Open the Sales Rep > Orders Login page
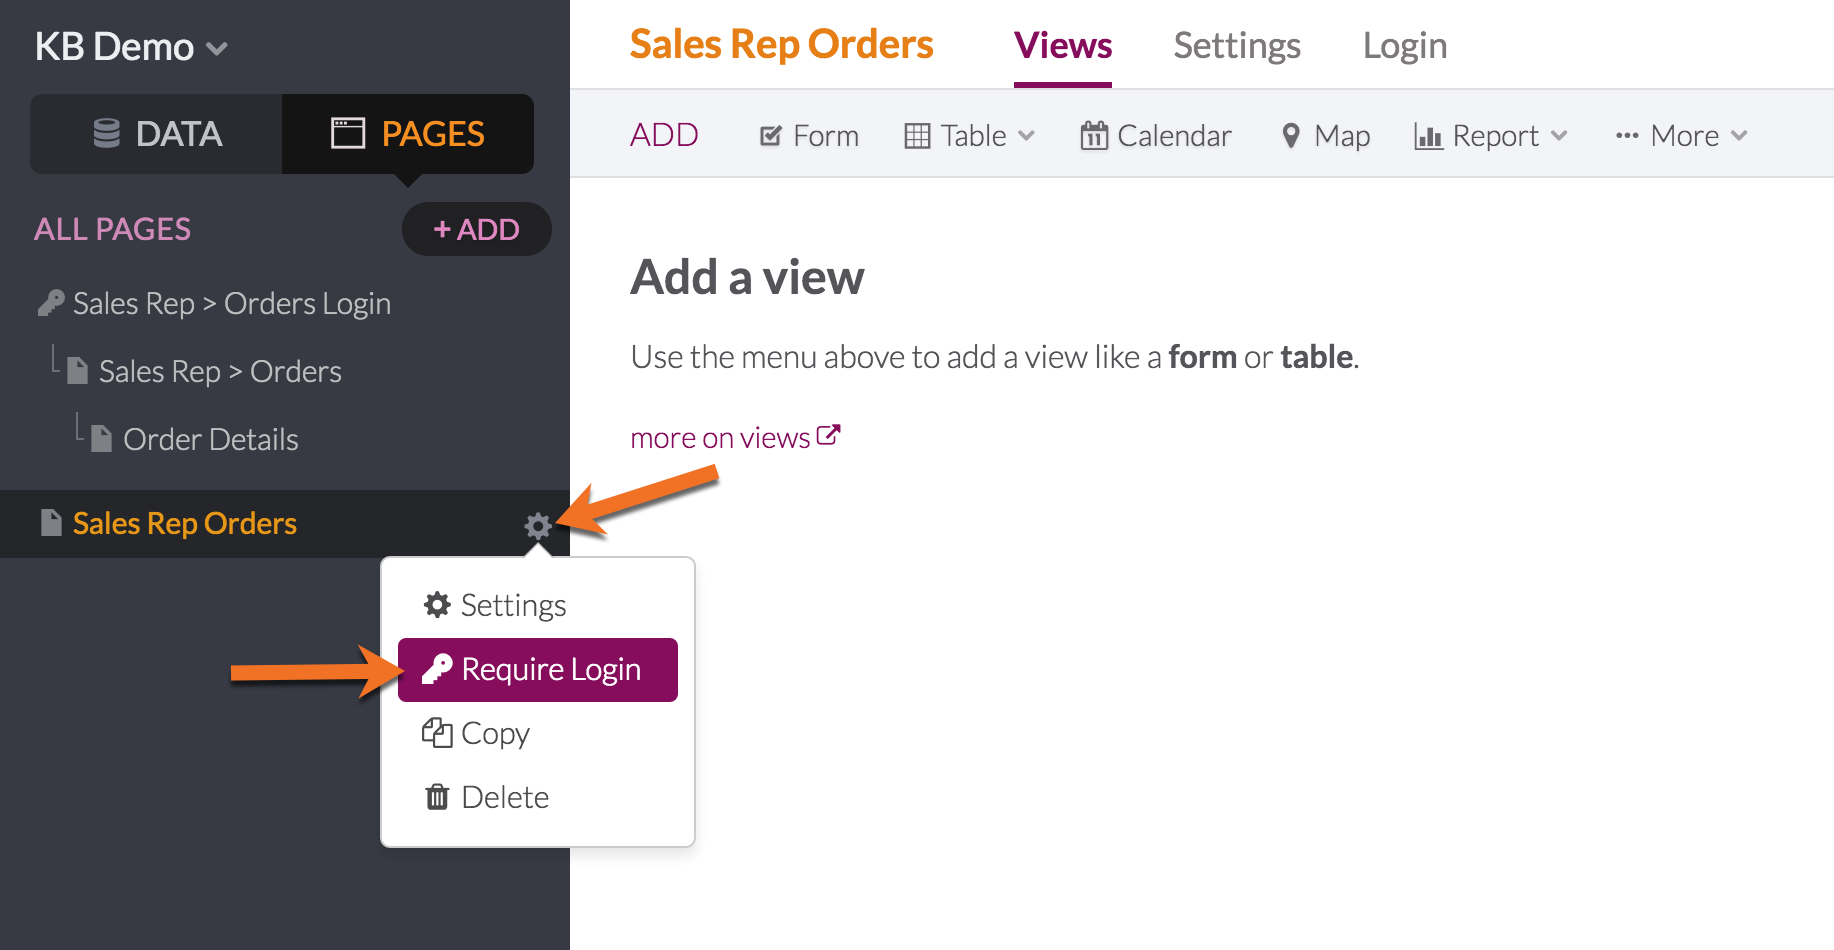Image resolution: width=1834 pixels, height=950 pixels. tap(214, 303)
